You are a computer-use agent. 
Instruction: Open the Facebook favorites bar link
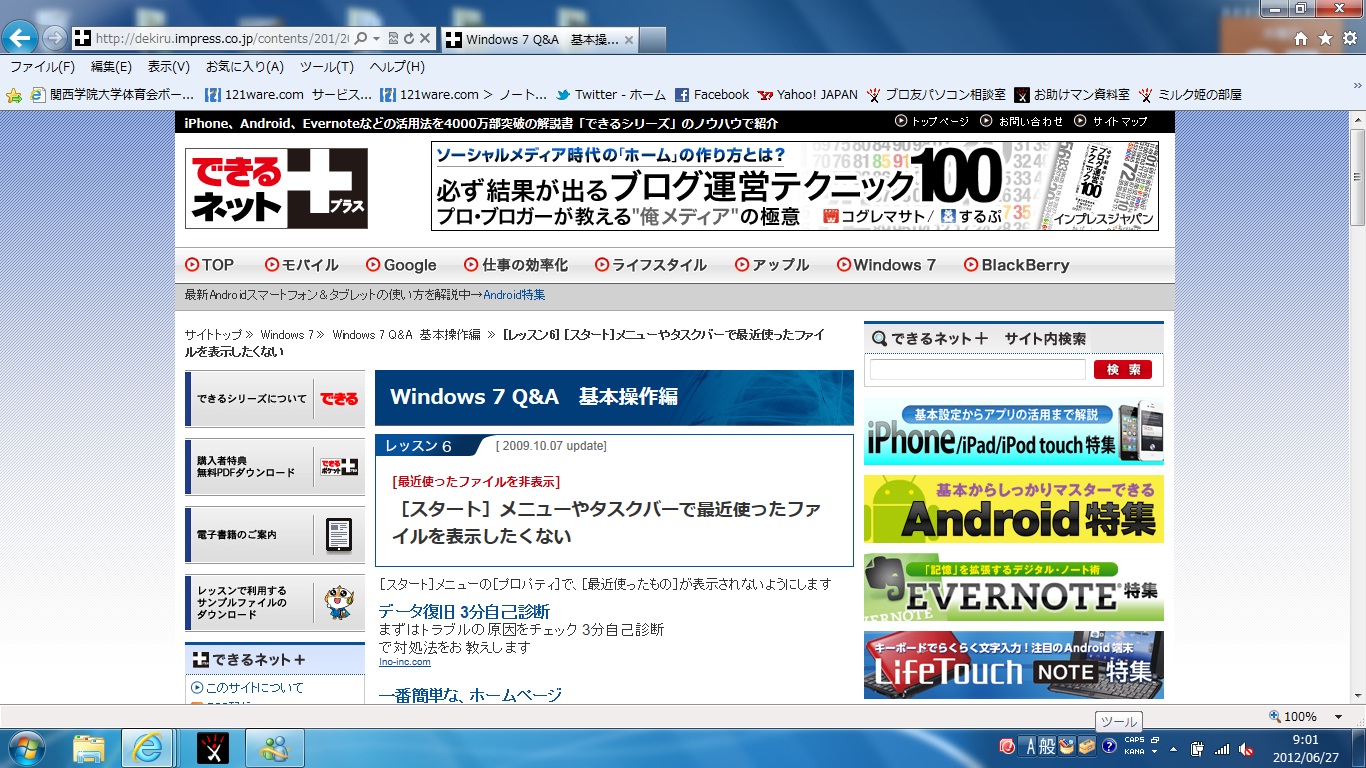pos(712,95)
